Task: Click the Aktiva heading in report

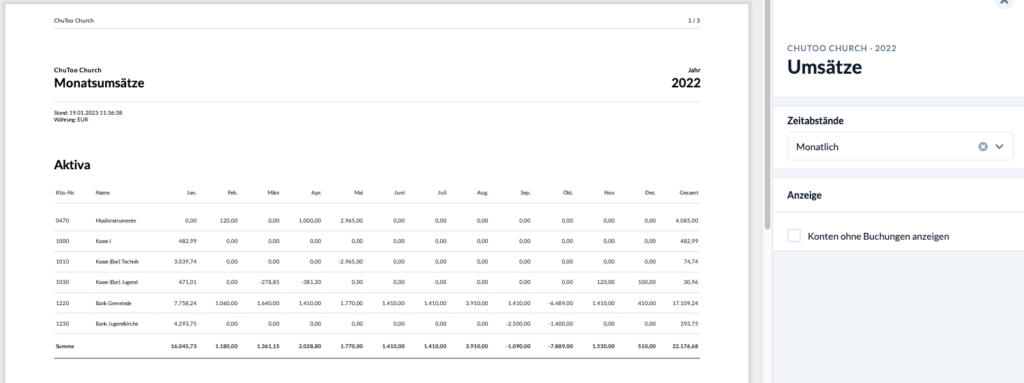Action: click(72, 165)
